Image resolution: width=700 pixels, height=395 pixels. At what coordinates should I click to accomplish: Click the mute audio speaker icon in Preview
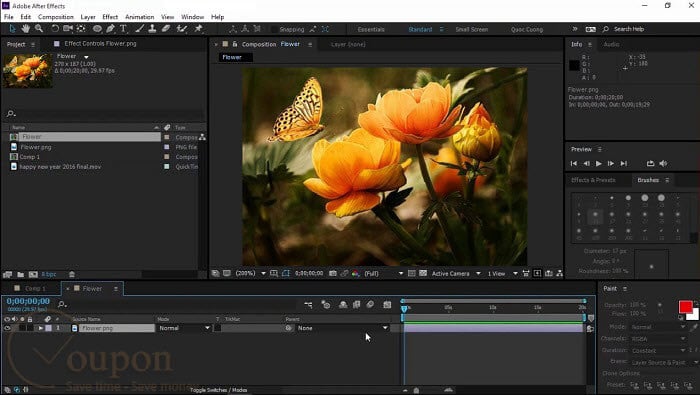point(663,163)
